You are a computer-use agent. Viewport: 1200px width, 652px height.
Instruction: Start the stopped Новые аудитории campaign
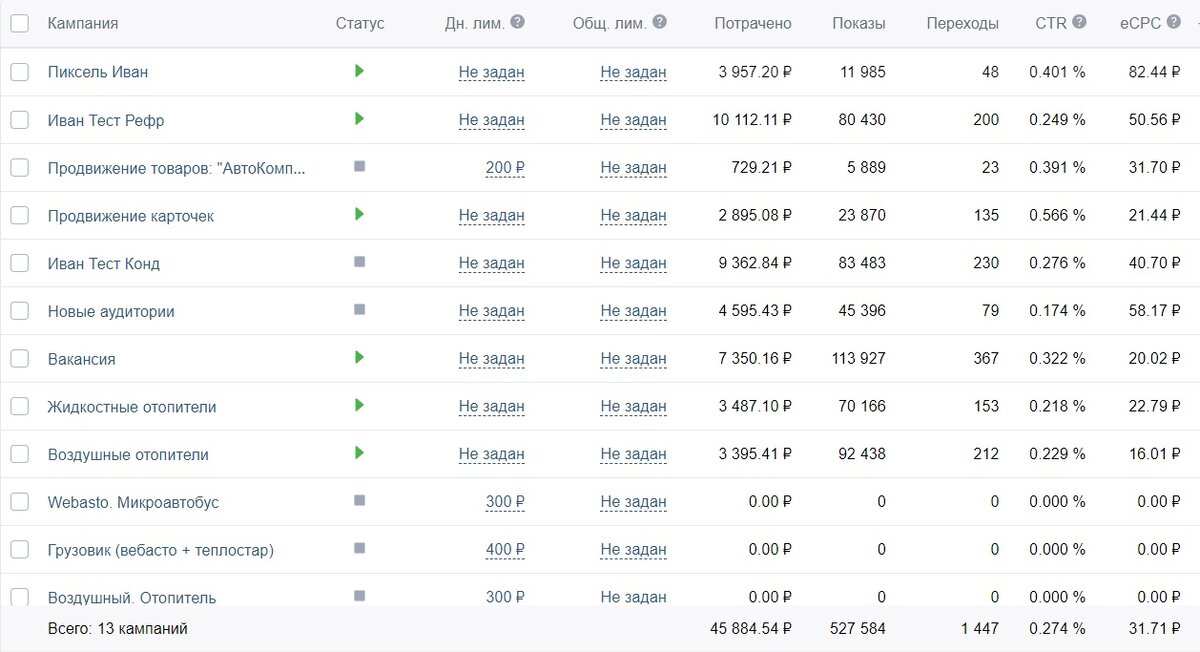tap(359, 310)
